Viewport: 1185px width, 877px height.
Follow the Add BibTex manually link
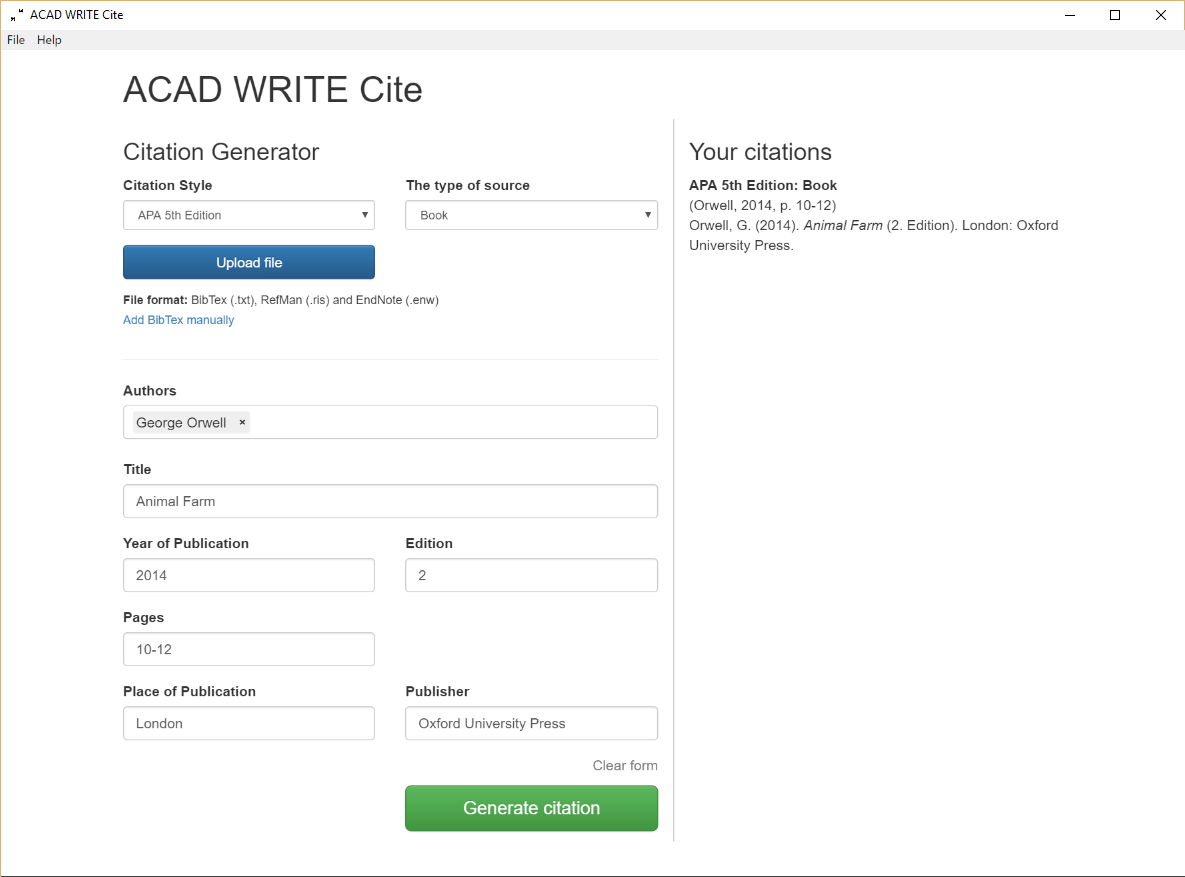click(178, 320)
